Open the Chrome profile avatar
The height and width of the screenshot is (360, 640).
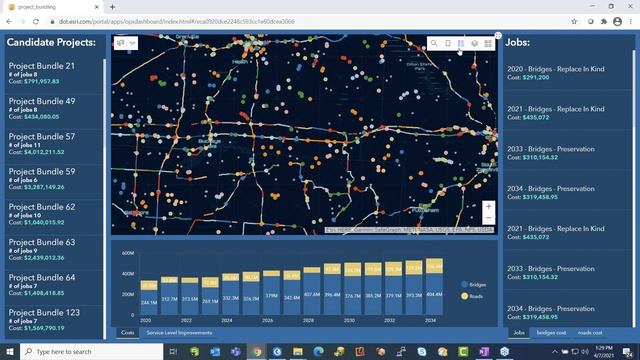(618, 22)
